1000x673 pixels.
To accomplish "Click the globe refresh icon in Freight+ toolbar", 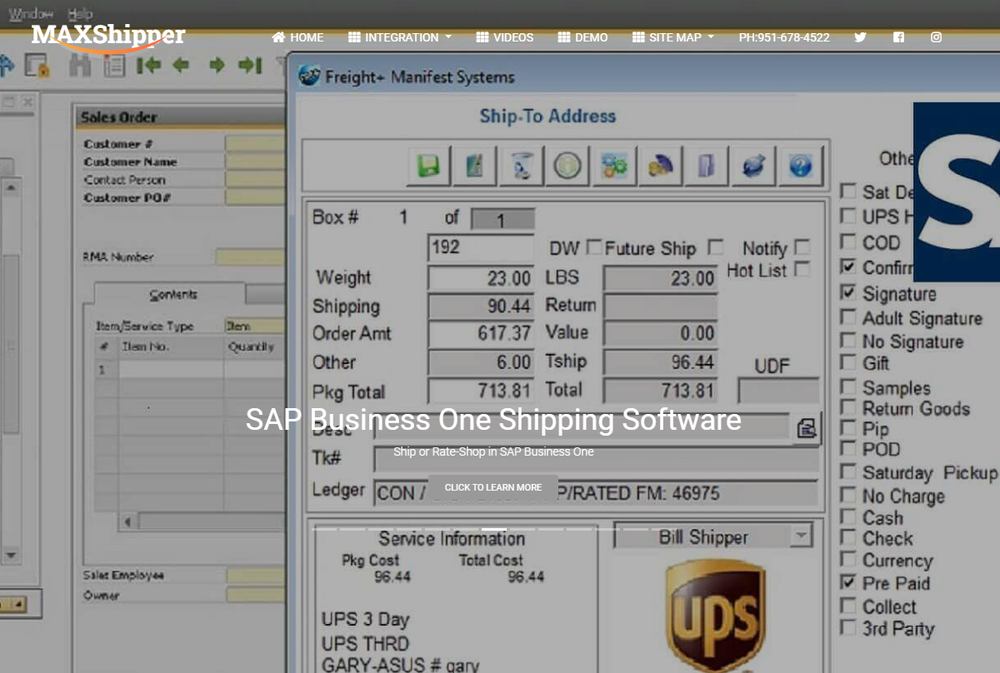I will click(x=753, y=166).
